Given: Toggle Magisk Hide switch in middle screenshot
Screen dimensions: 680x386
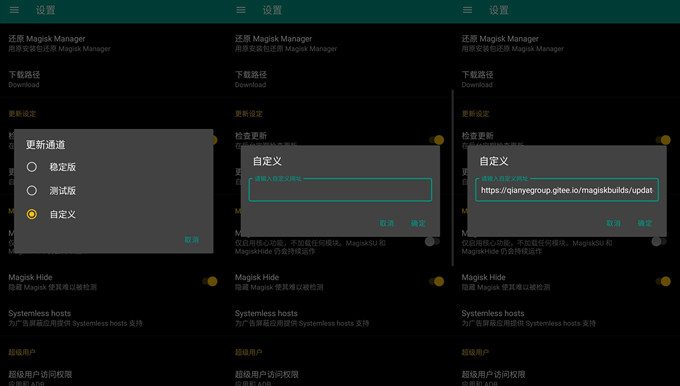Looking at the screenshot, I should [436, 281].
